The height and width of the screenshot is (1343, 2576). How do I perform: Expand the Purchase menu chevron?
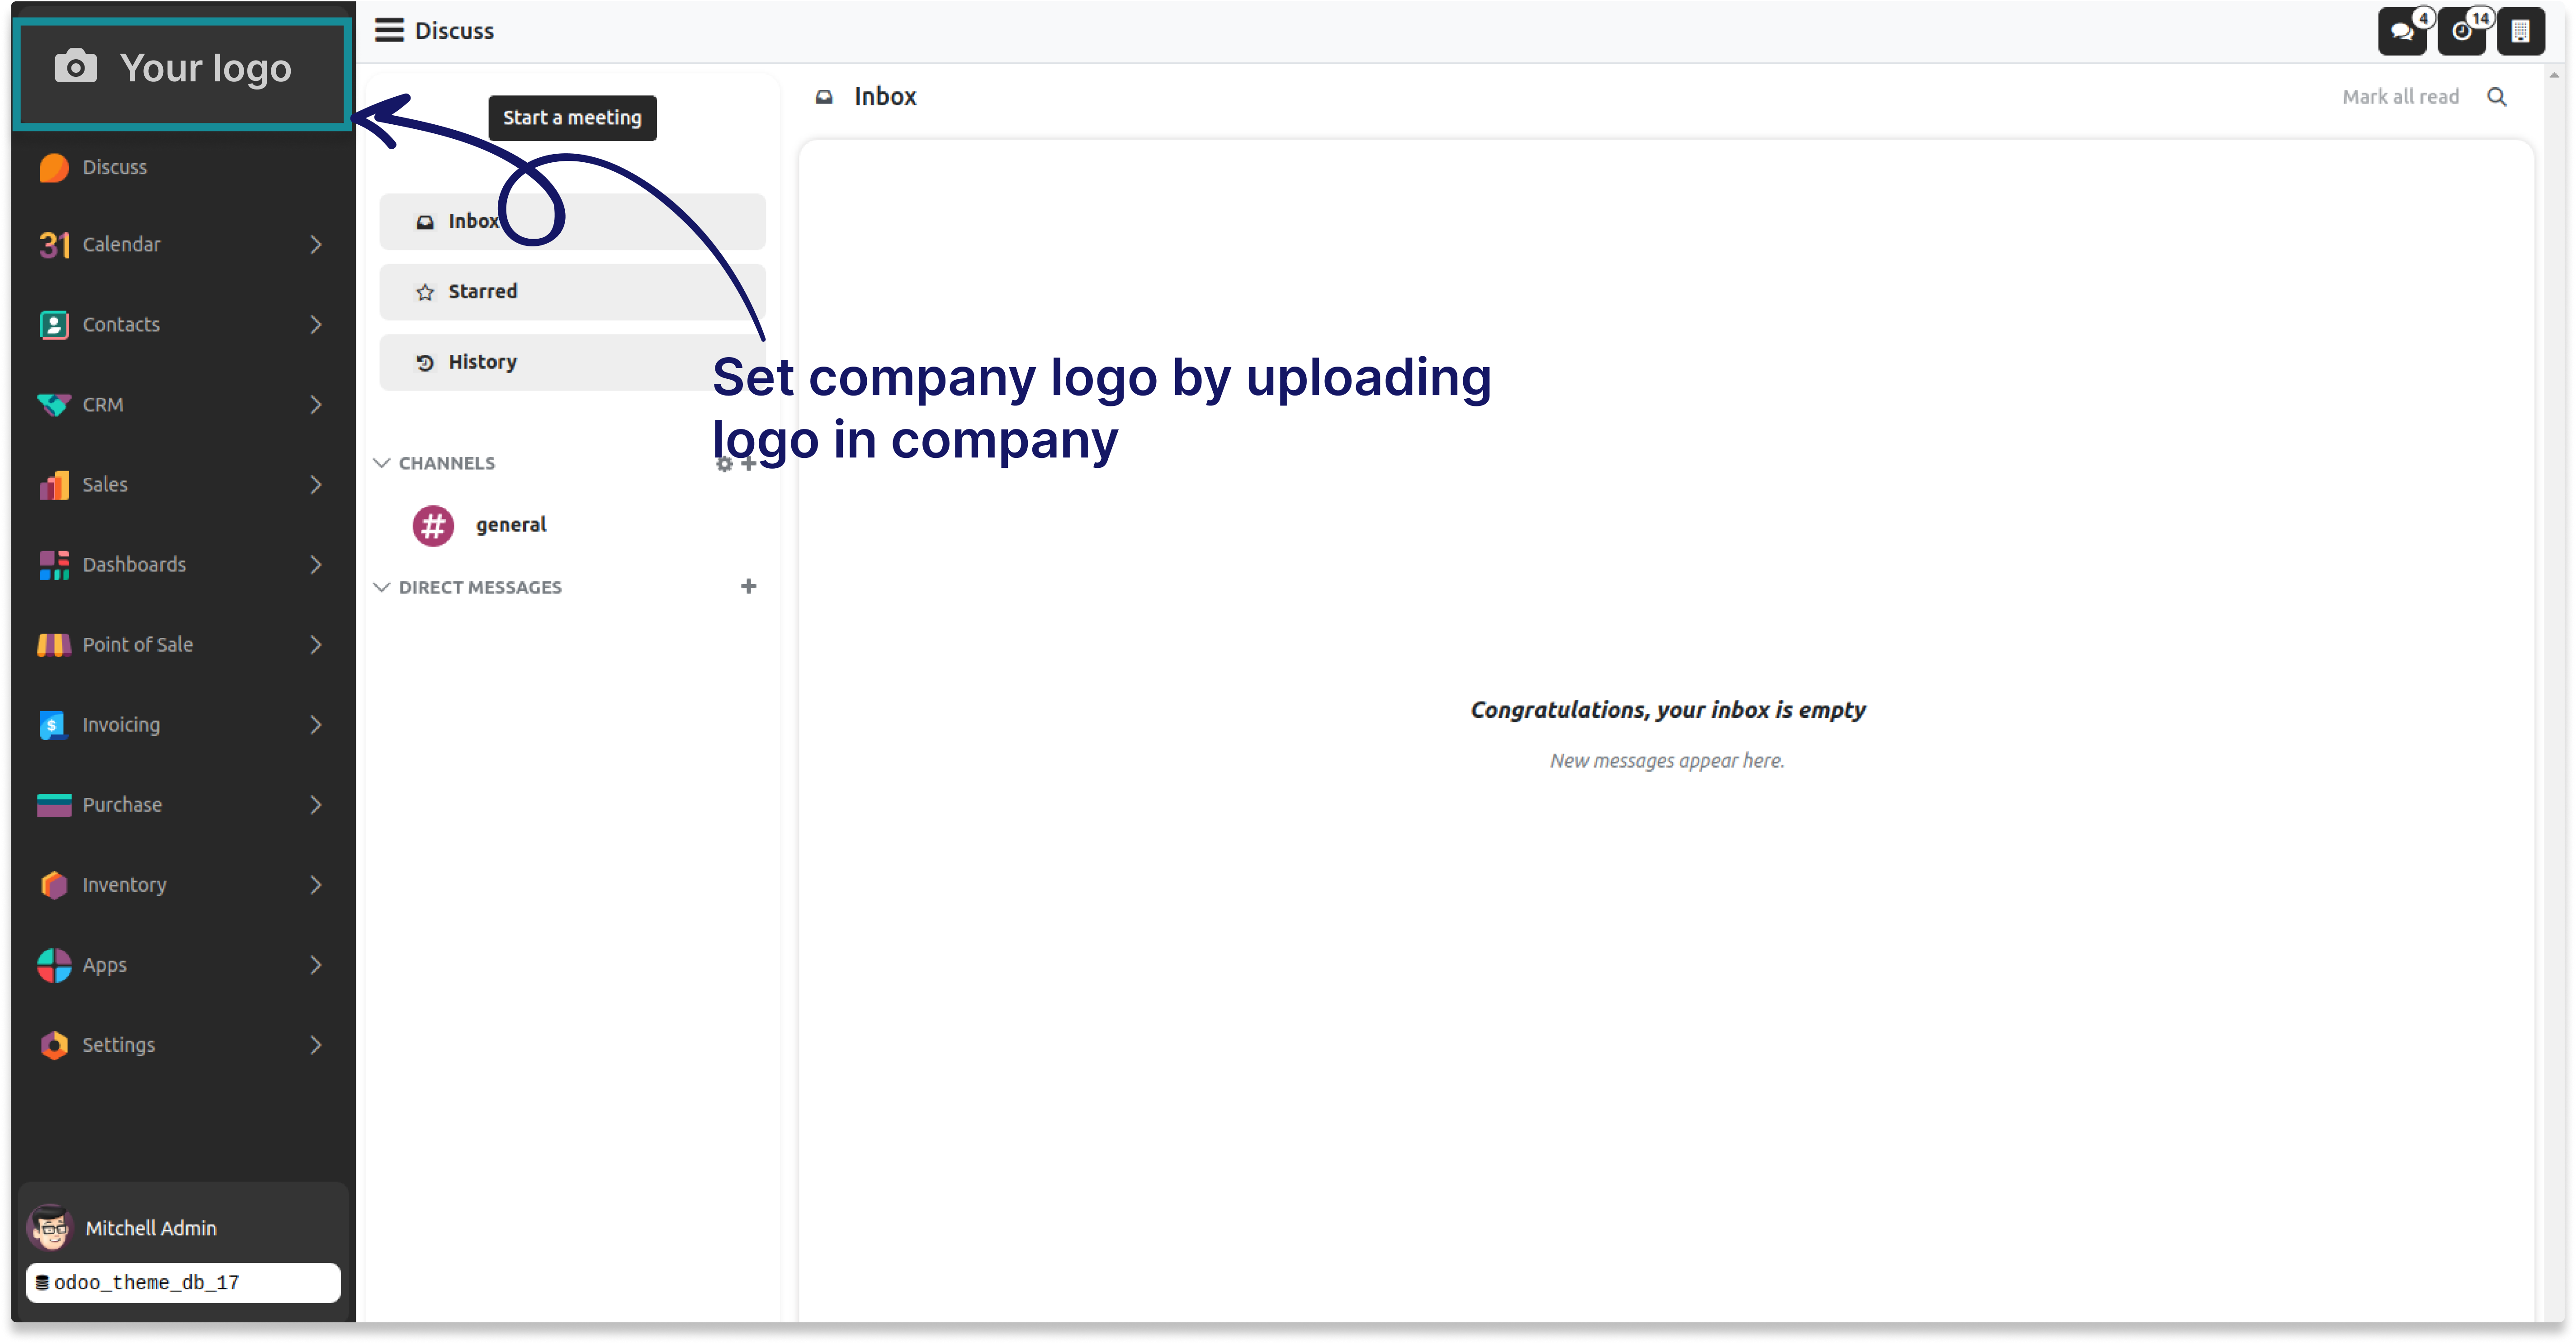click(x=316, y=805)
